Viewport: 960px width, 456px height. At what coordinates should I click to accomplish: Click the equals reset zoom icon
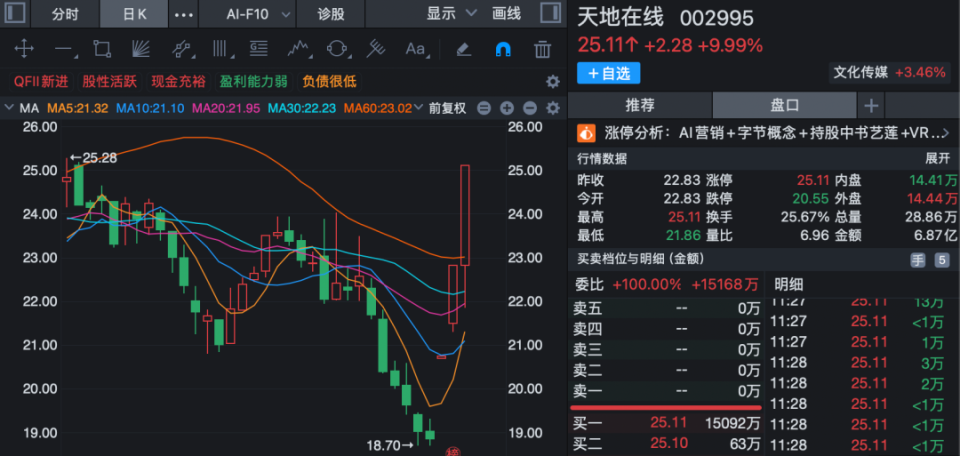[x=484, y=109]
